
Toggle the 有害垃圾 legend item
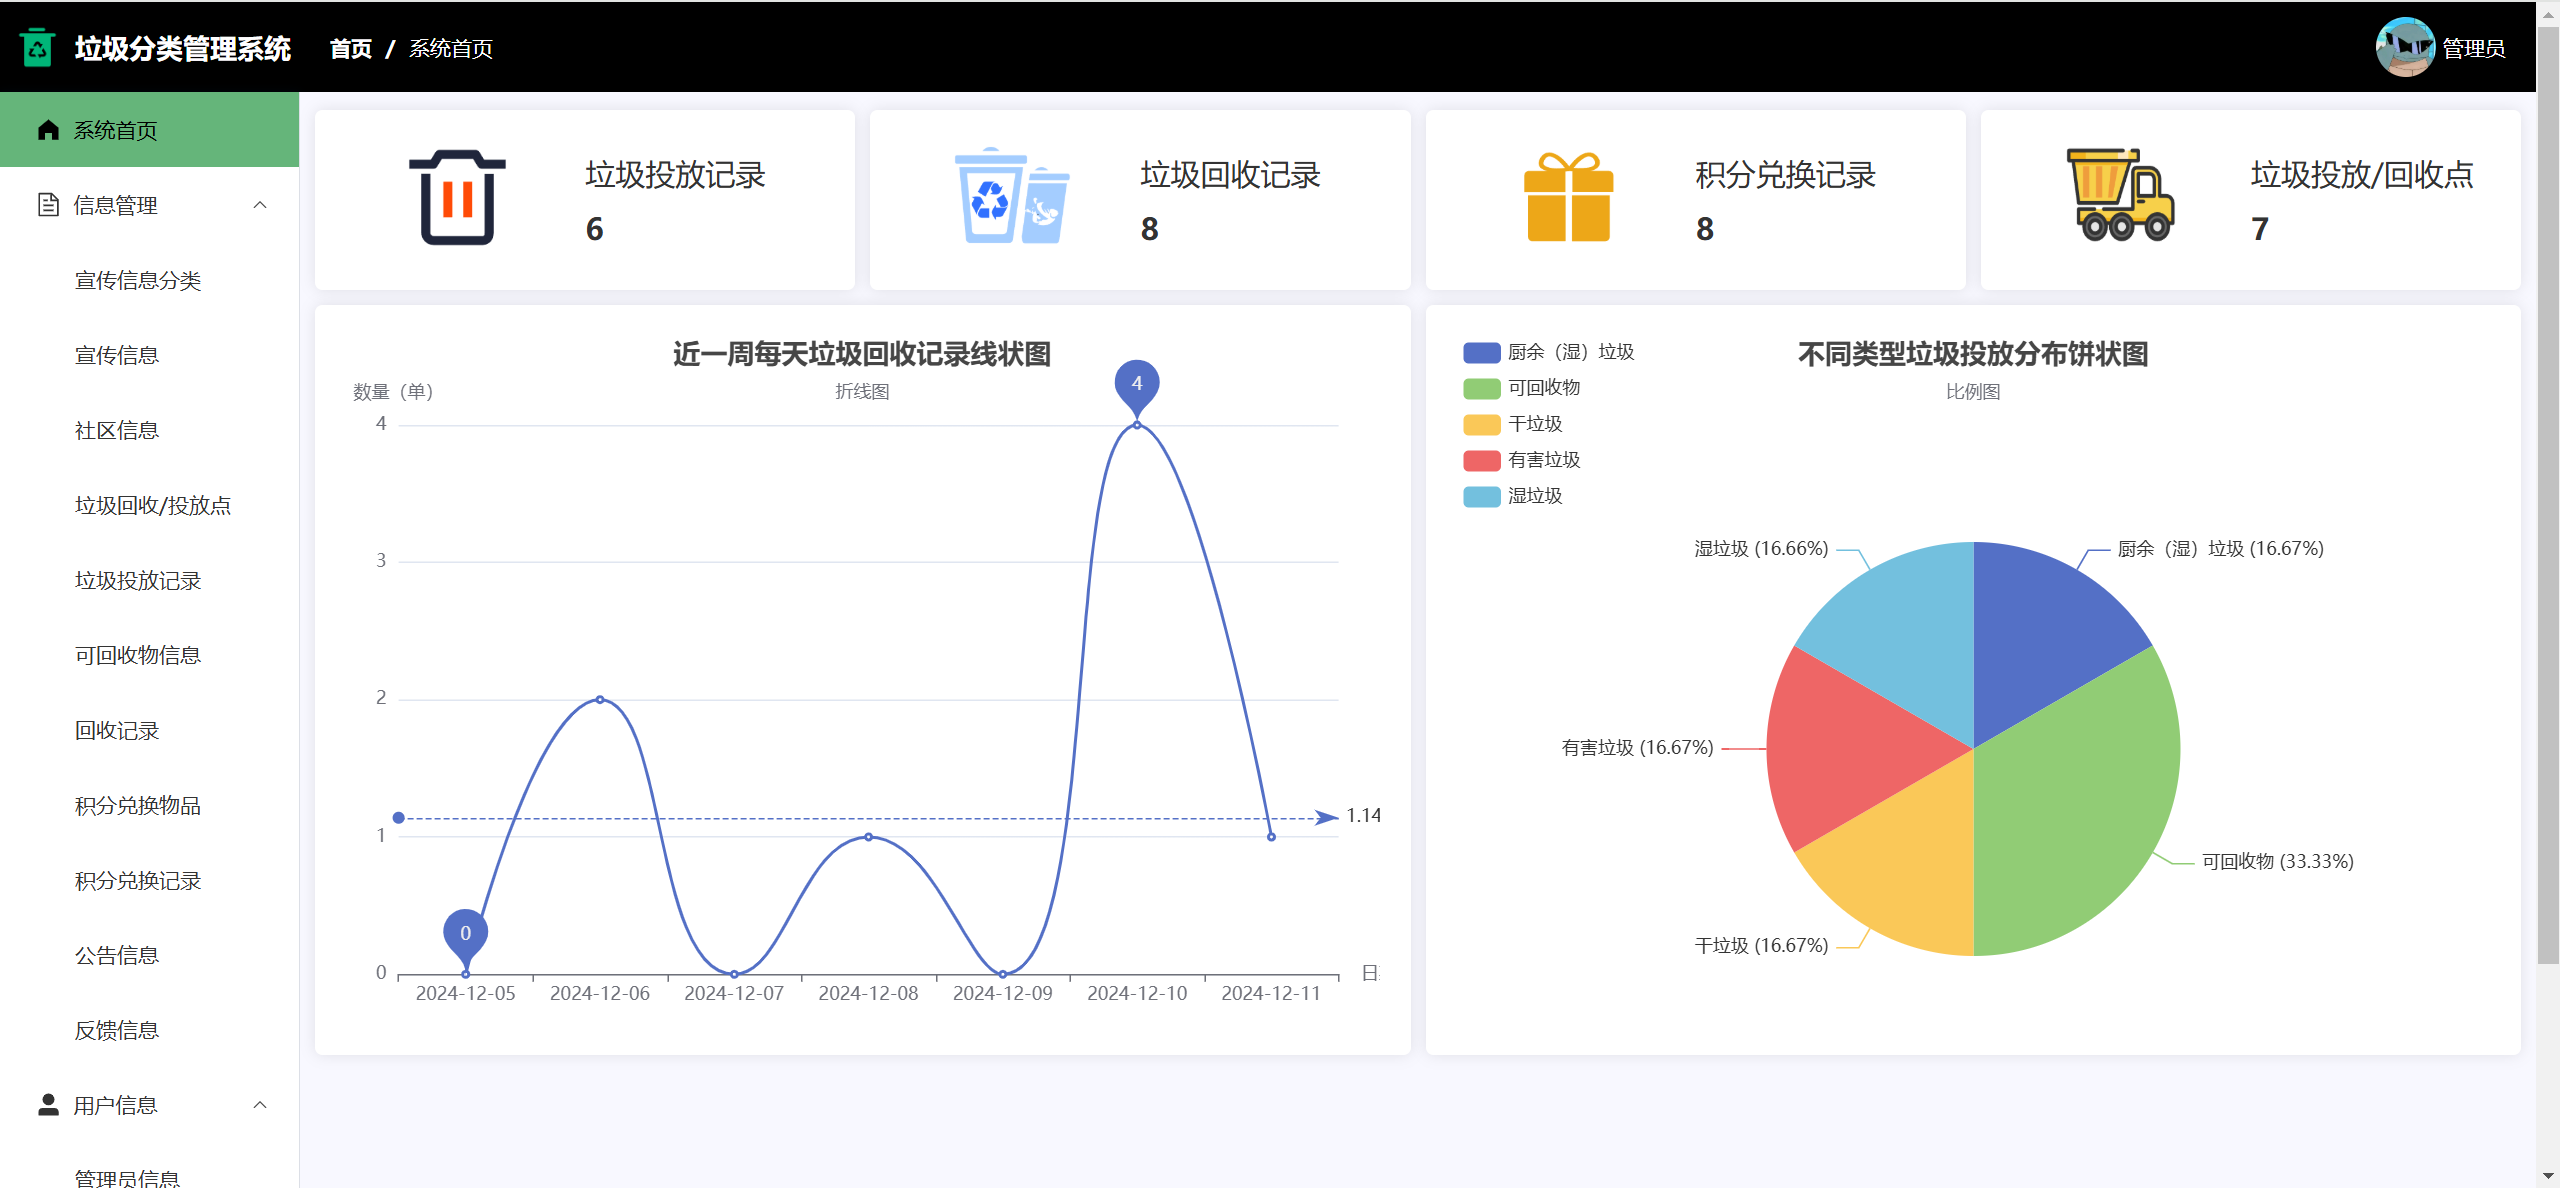click(x=1543, y=460)
